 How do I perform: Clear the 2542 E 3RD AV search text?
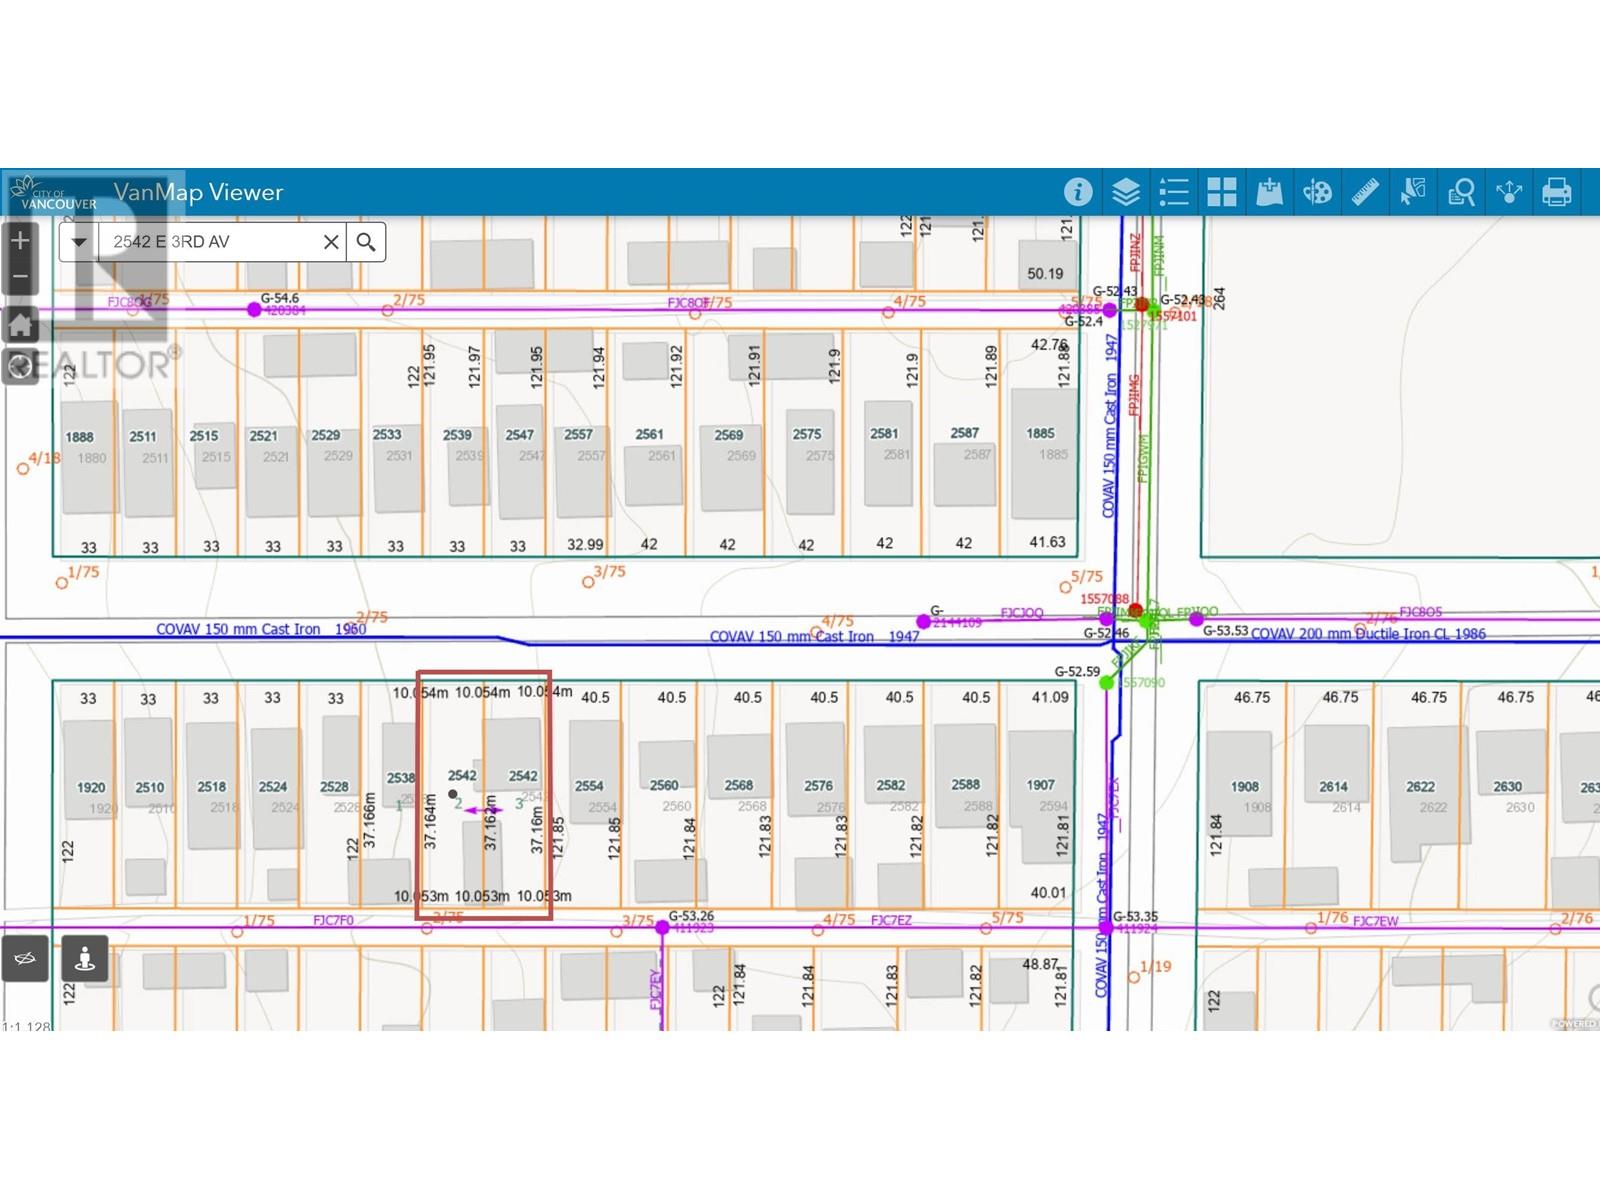[331, 242]
